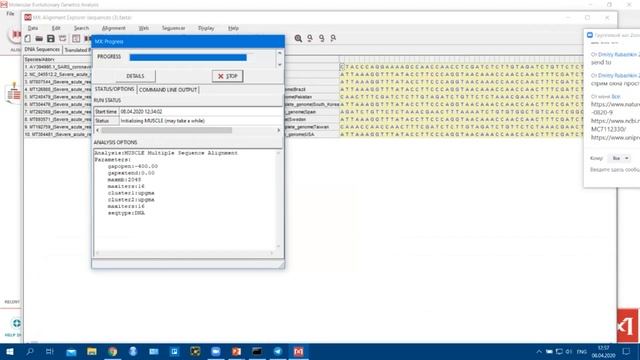Image resolution: width=640 pixels, height=360 pixels.
Task: Click the 'gapopen:-400.00' parameter line
Action: 133,167
